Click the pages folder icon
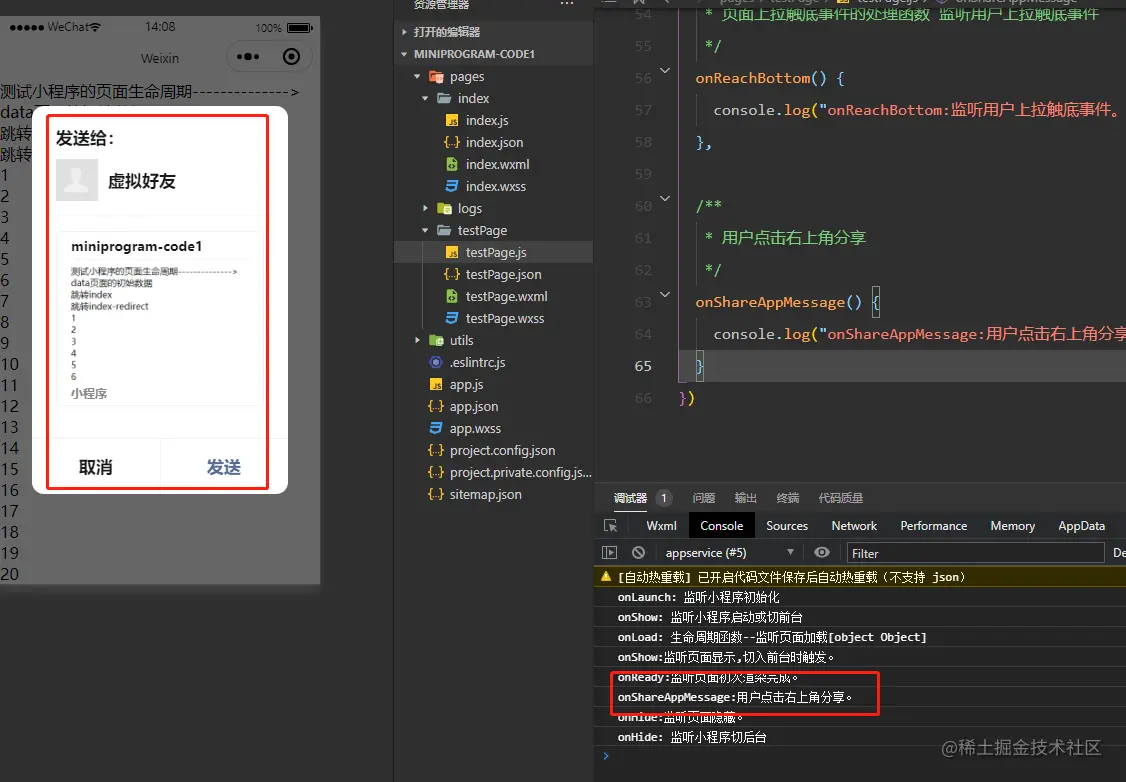 click(436, 76)
